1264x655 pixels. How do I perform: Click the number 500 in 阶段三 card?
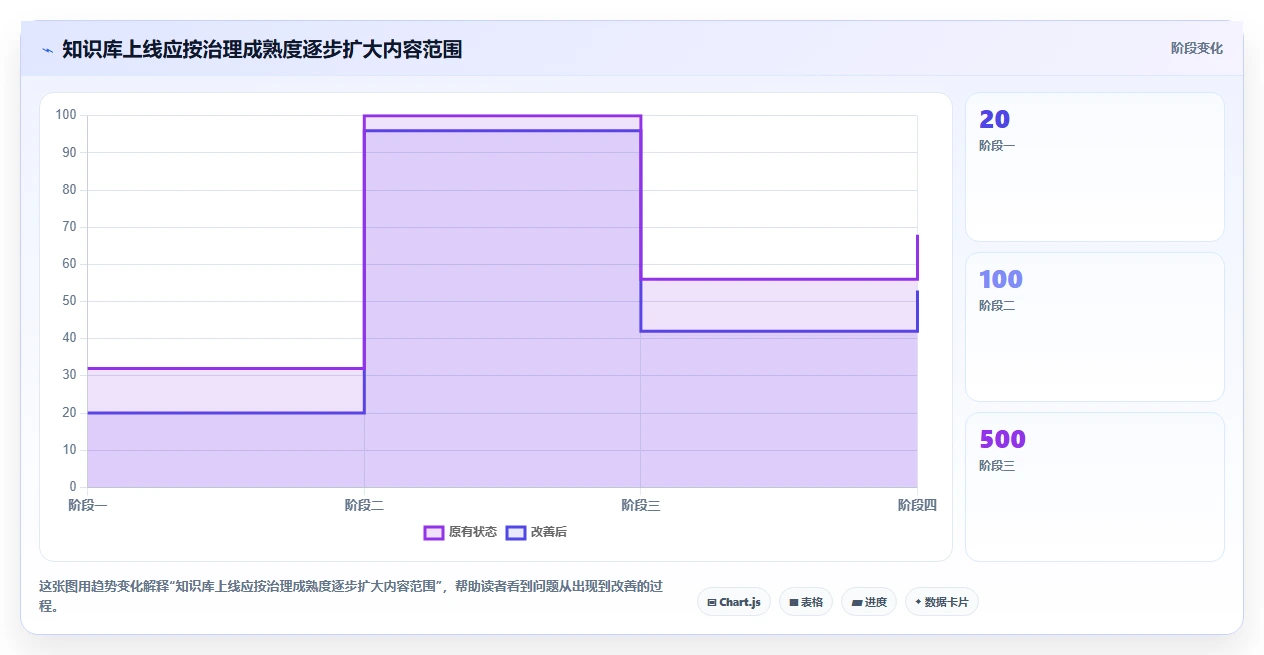(1003, 440)
